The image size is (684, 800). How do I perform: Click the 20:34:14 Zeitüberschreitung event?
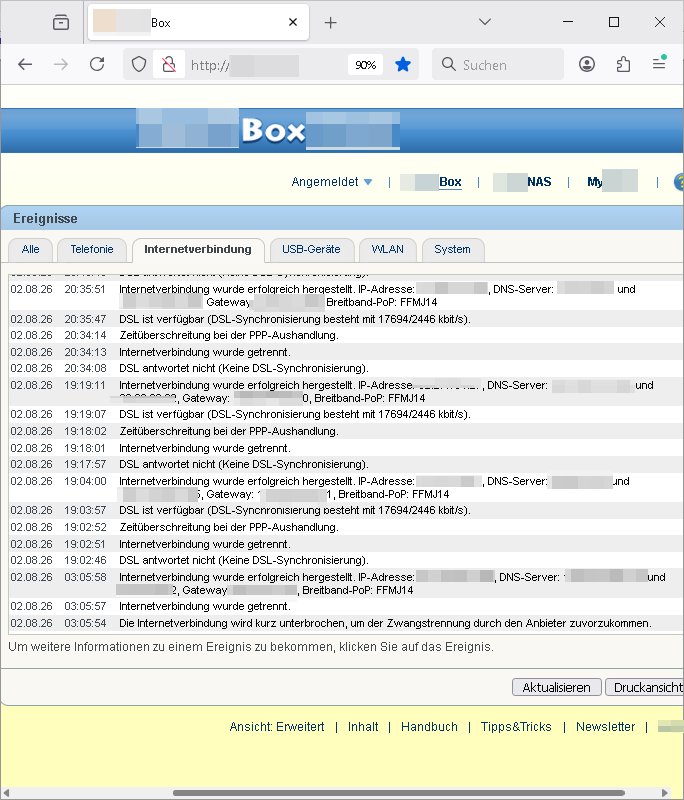point(345,336)
